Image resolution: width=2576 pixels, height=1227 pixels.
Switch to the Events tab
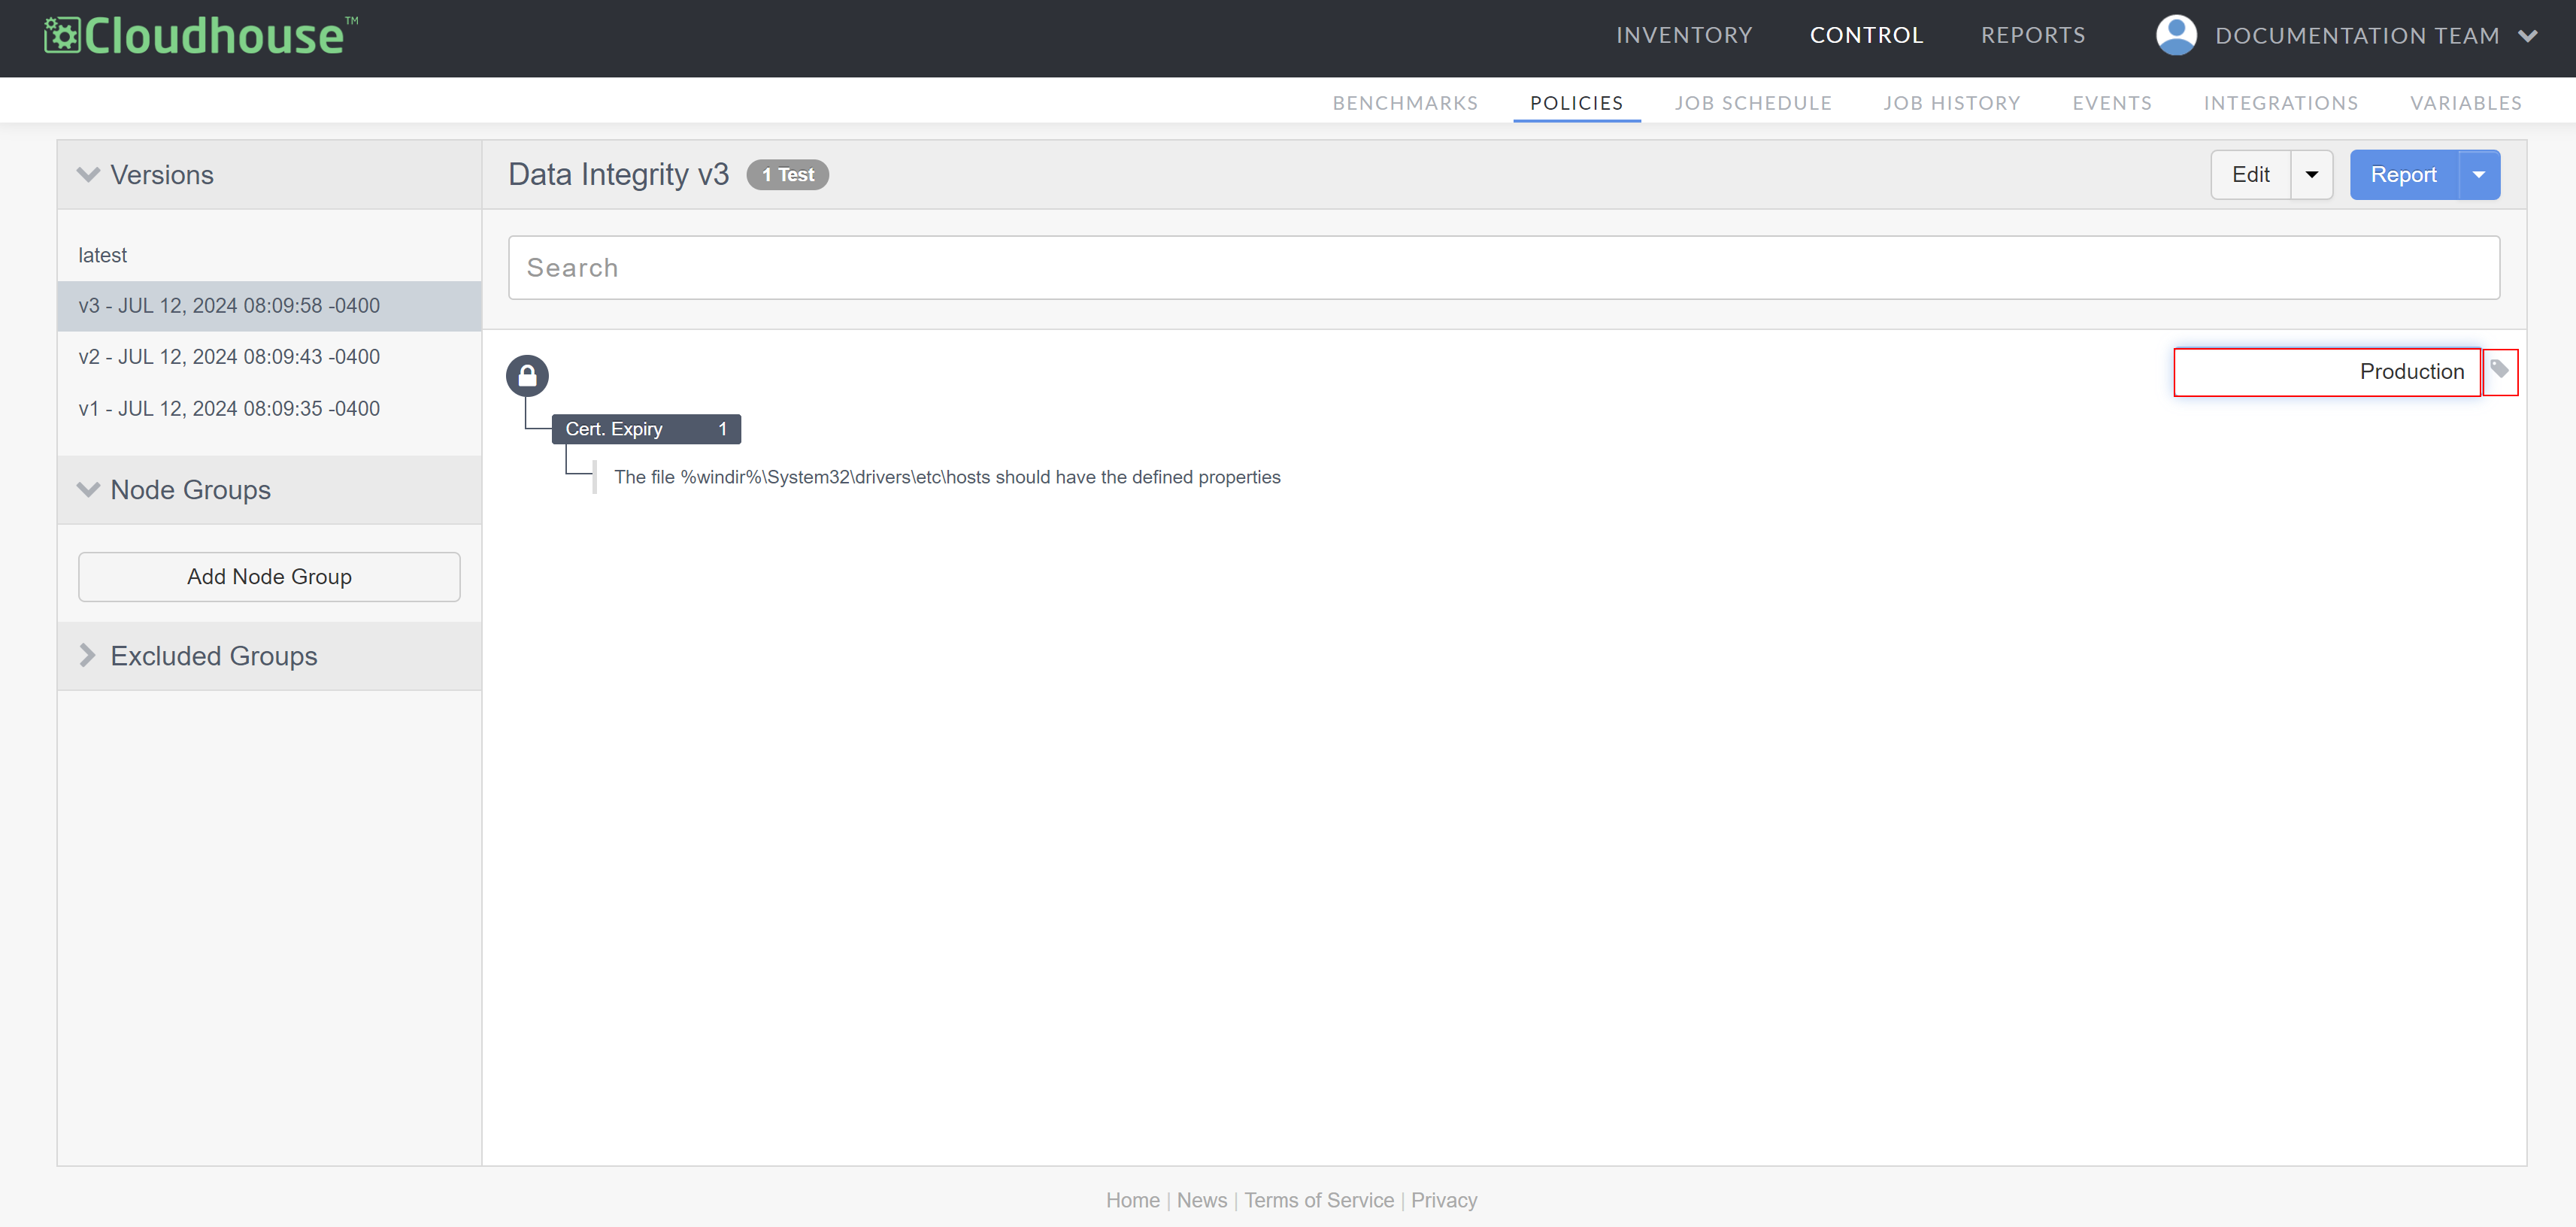coord(2112,103)
